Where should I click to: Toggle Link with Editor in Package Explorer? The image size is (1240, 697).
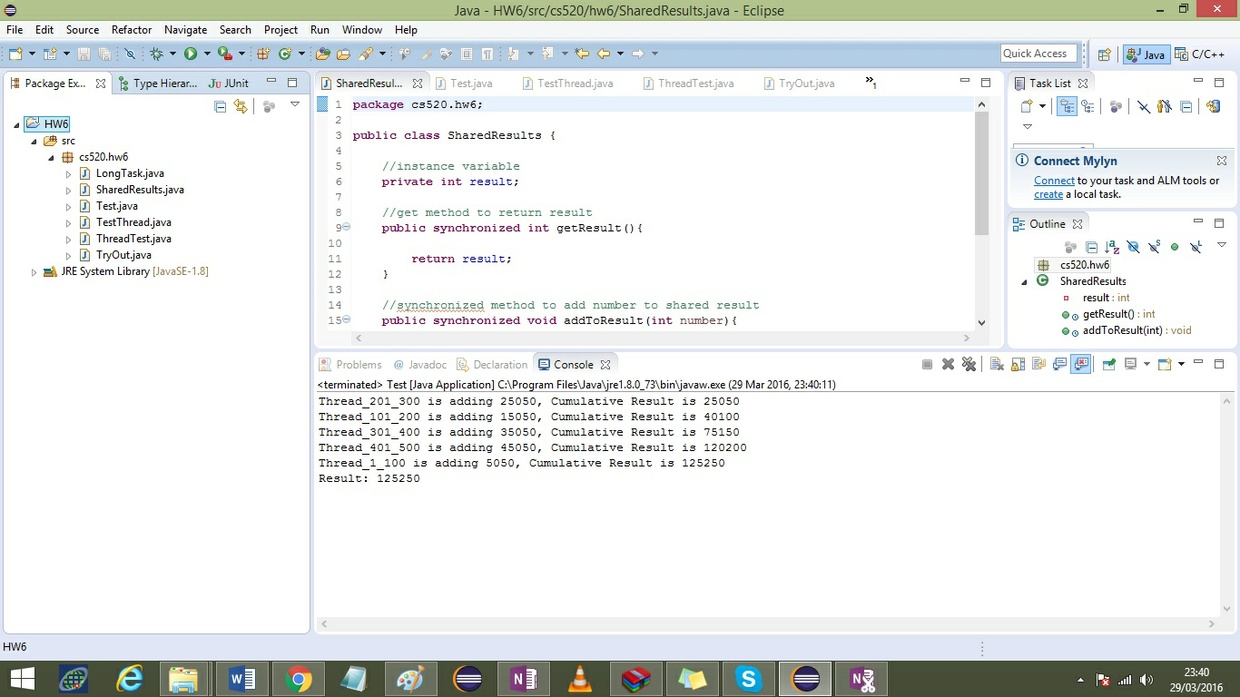coord(240,106)
